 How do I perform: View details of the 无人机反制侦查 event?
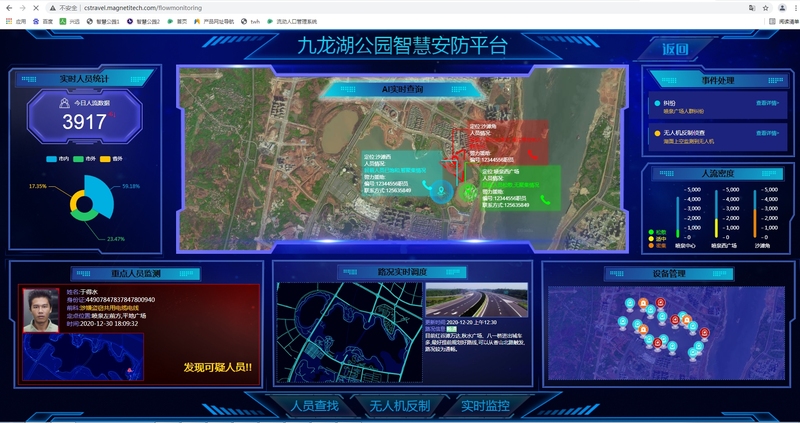click(x=767, y=133)
